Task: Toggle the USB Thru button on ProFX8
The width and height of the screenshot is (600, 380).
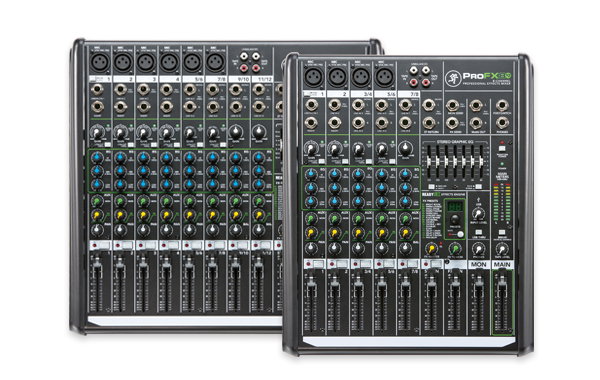Action: coord(478,232)
